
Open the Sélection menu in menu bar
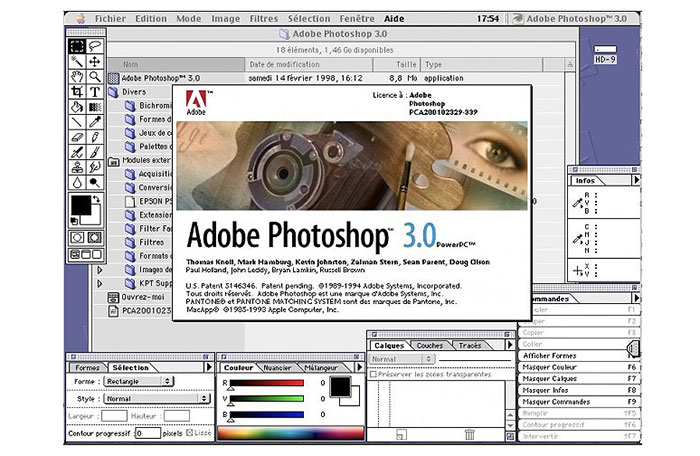point(309,19)
